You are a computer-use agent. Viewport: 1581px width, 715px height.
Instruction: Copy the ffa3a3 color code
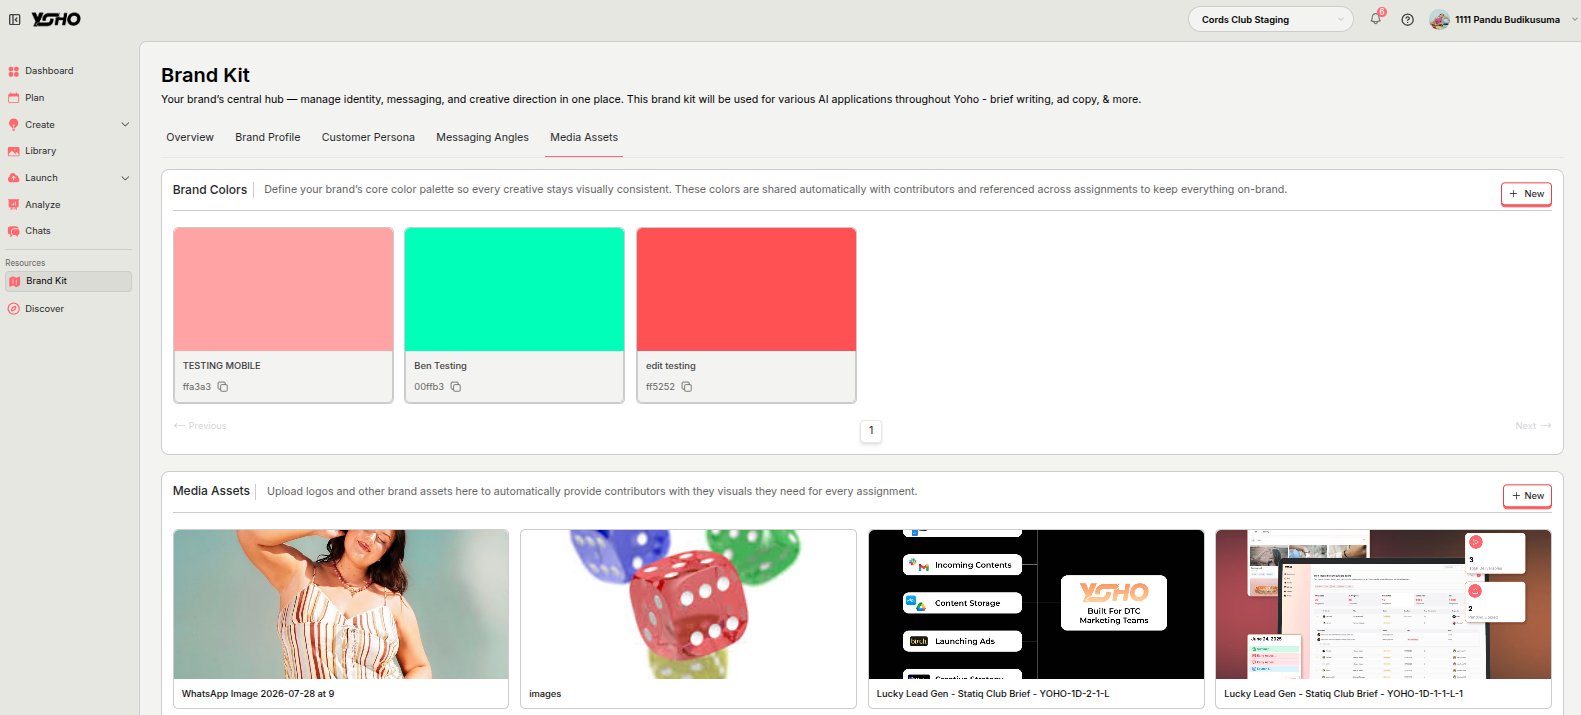pos(223,387)
